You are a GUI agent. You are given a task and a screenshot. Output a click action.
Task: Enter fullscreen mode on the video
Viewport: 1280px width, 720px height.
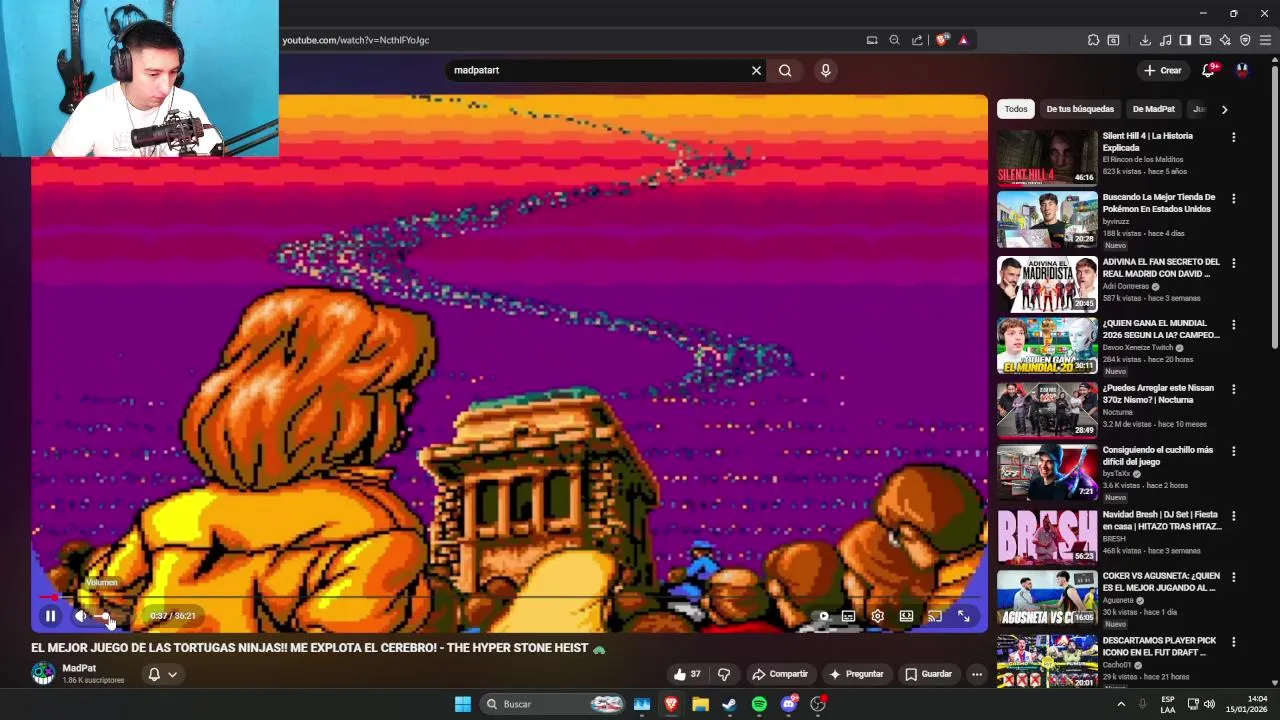(x=964, y=616)
